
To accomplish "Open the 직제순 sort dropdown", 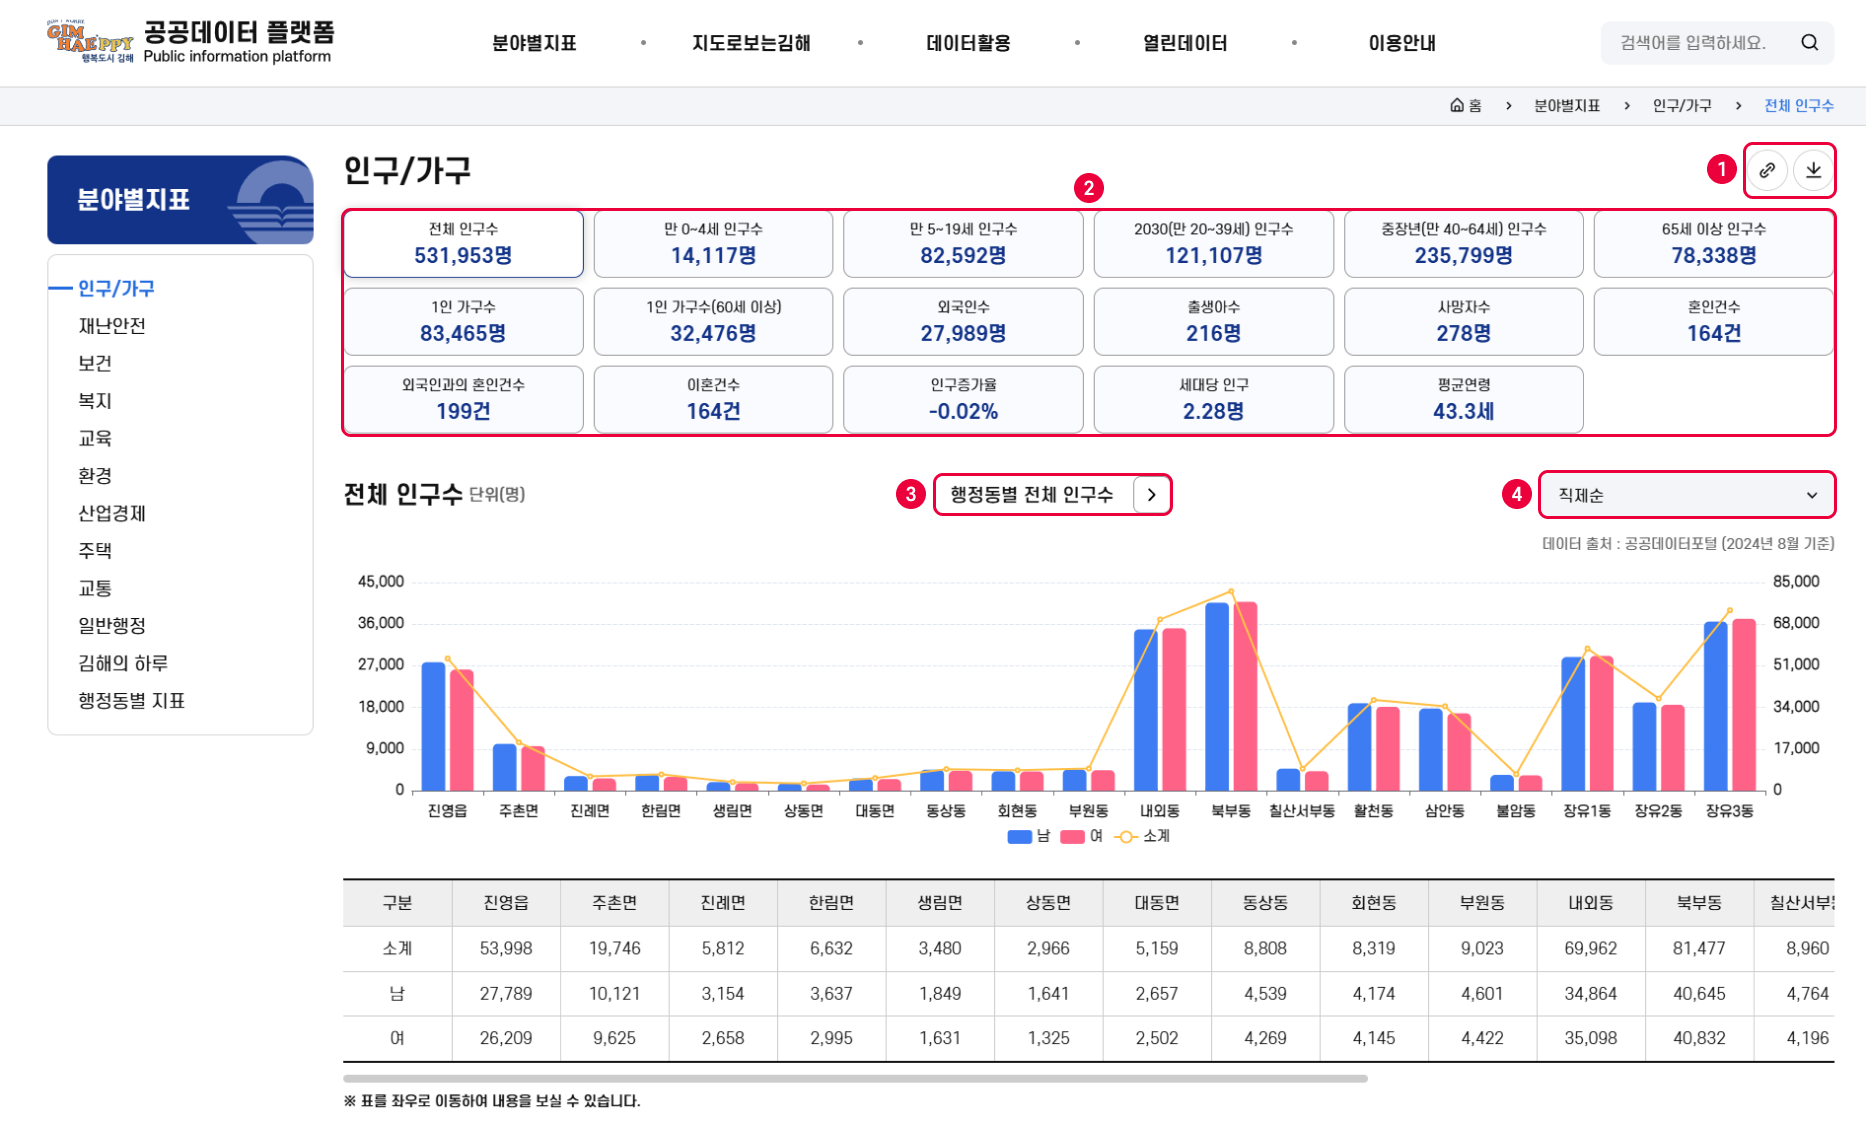I will [1687, 495].
